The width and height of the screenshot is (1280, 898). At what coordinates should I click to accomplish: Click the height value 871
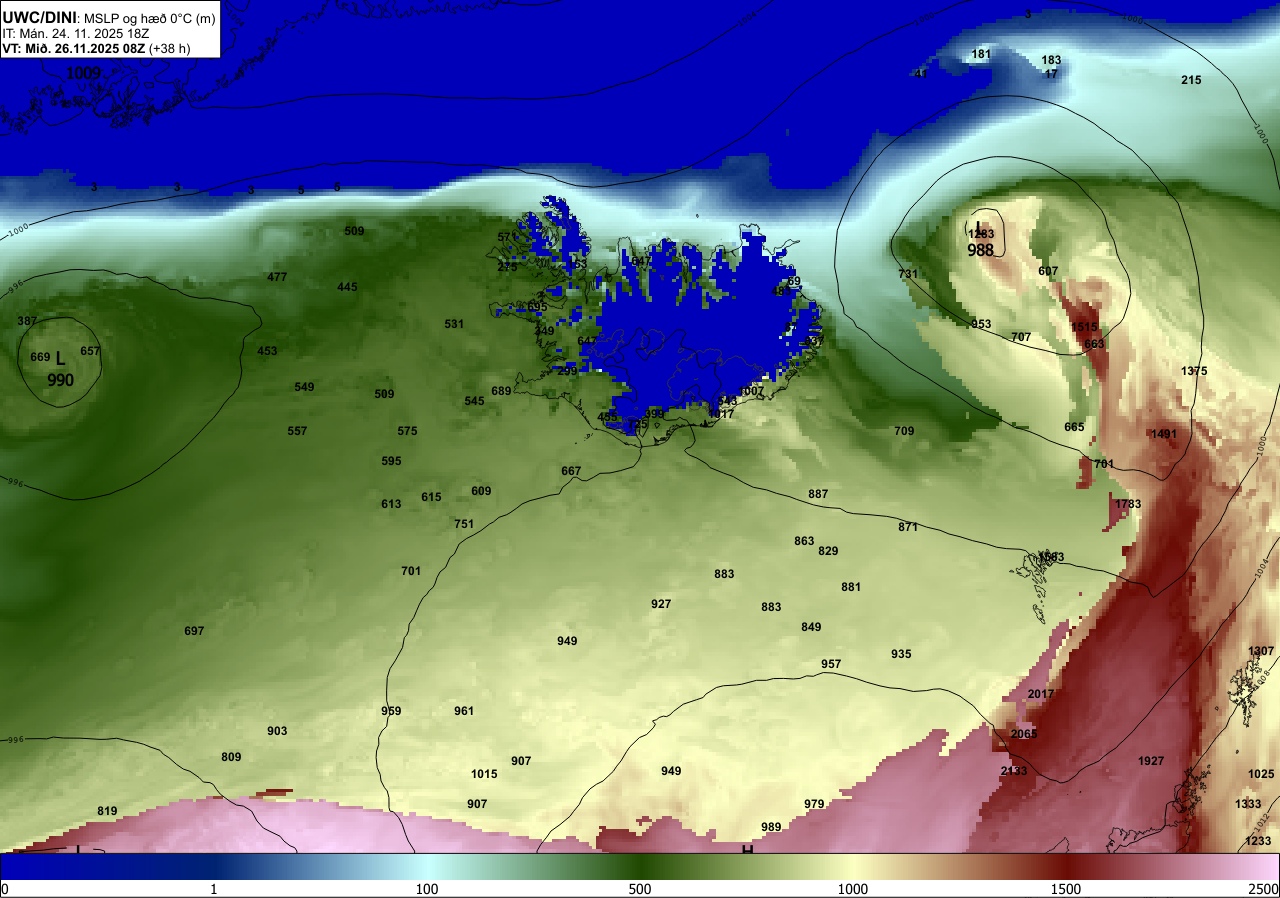coord(908,527)
